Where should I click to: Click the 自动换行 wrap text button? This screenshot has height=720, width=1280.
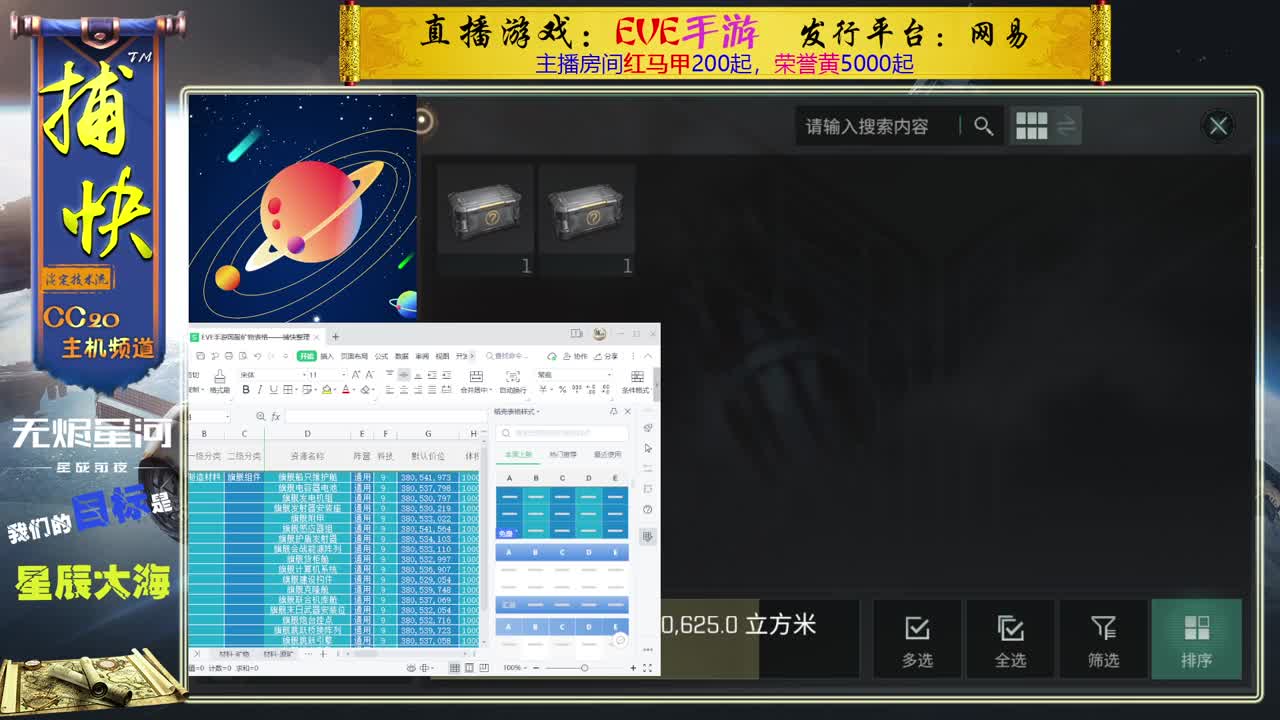(513, 381)
